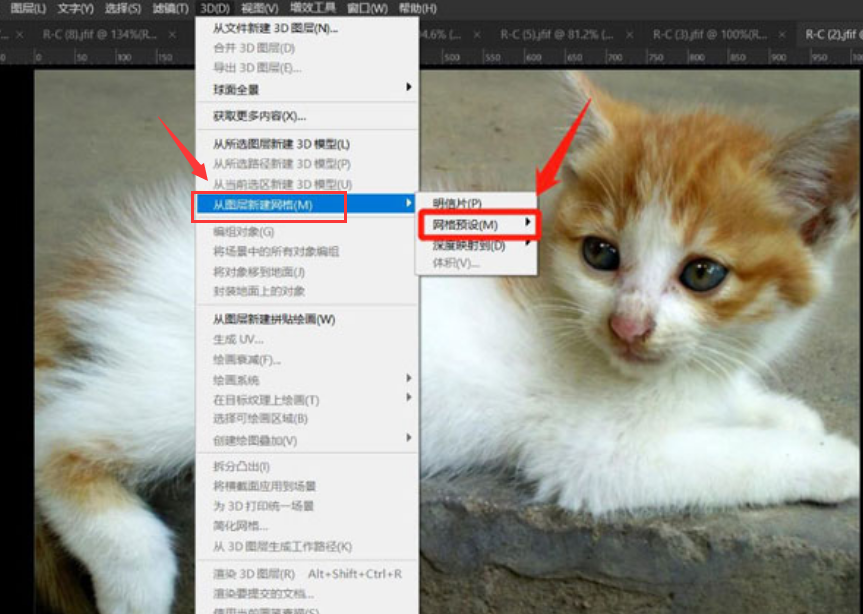Image resolution: width=863 pixels, height=614 pixels.
Task: Switch to the R-C (2).jfif document tab
Action: pos(833,35)
